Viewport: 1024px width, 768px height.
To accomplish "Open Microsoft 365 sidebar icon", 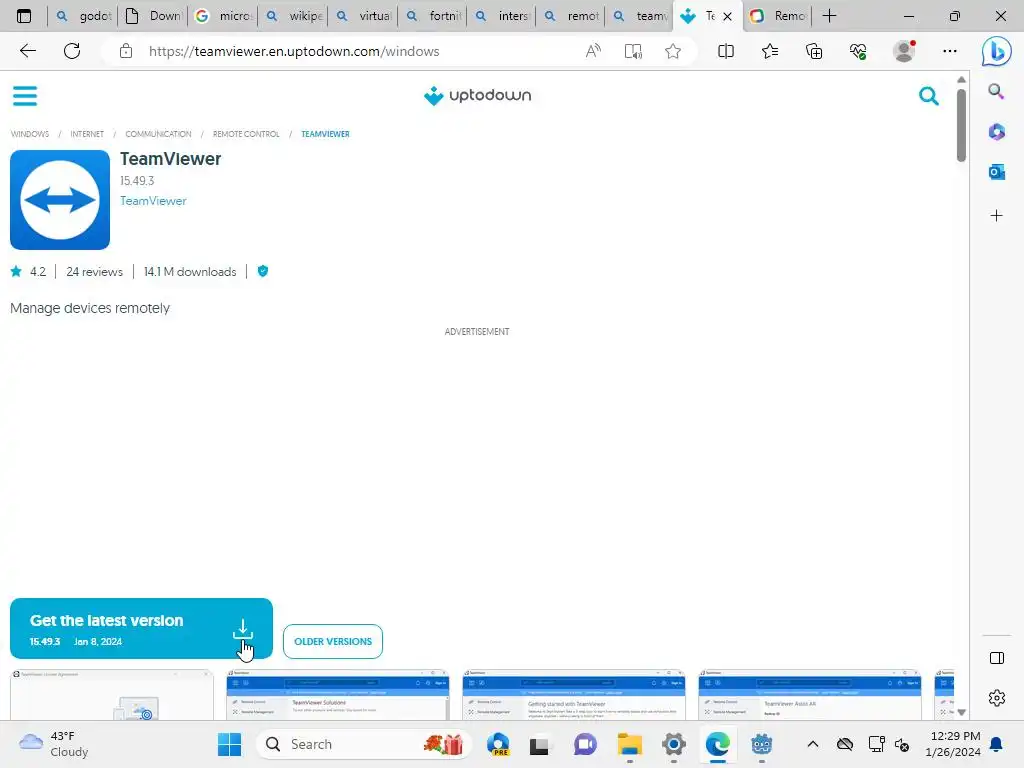I will point(996,132).
